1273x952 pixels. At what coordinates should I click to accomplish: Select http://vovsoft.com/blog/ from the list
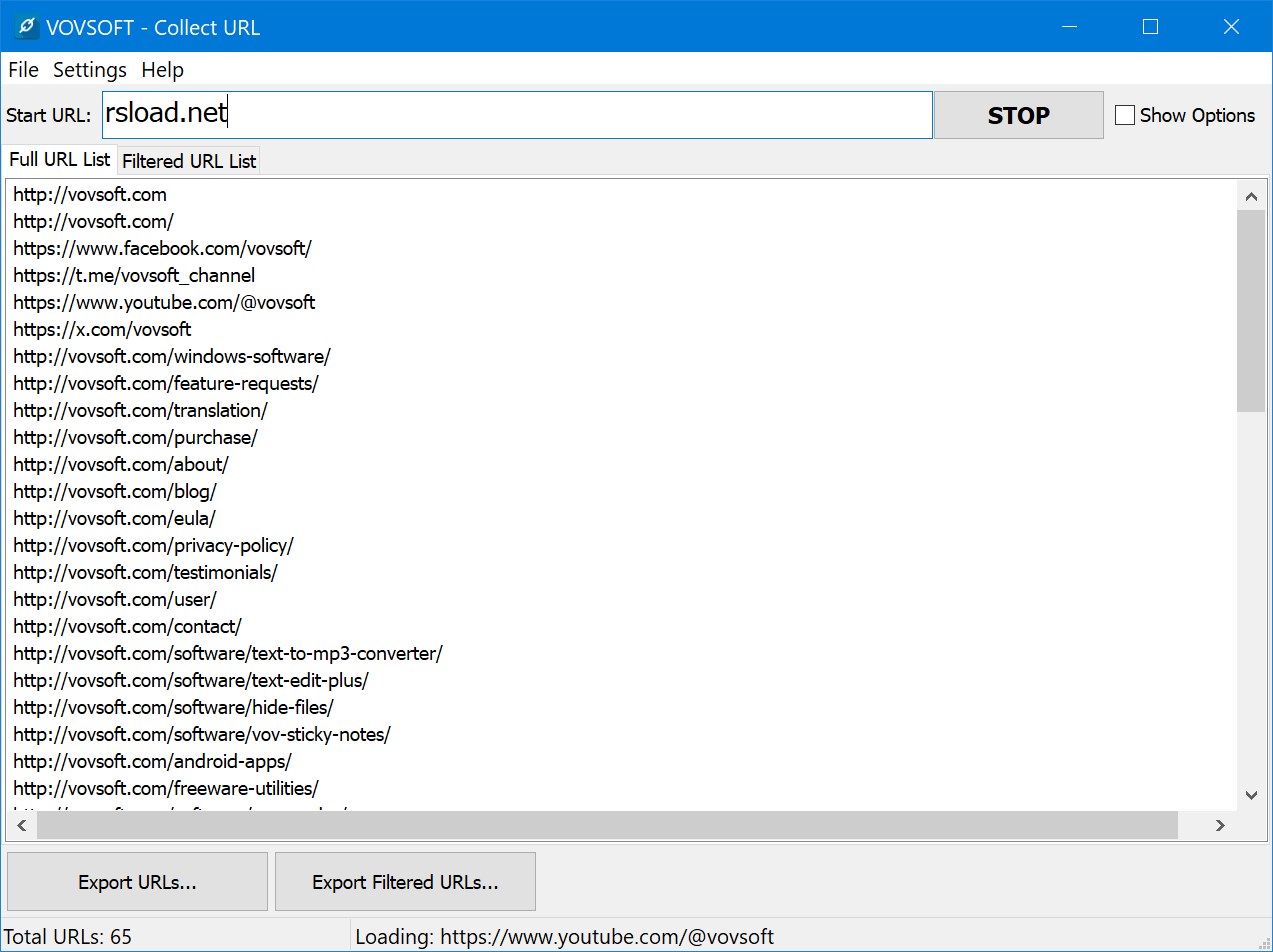[114, 491]
